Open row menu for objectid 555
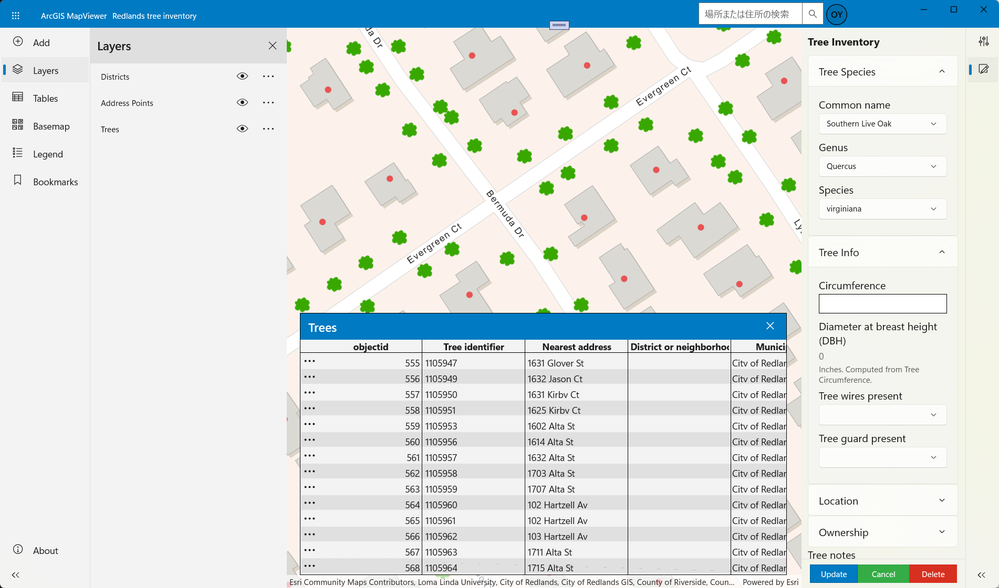The image size is (999, 588). click(310, 361)
